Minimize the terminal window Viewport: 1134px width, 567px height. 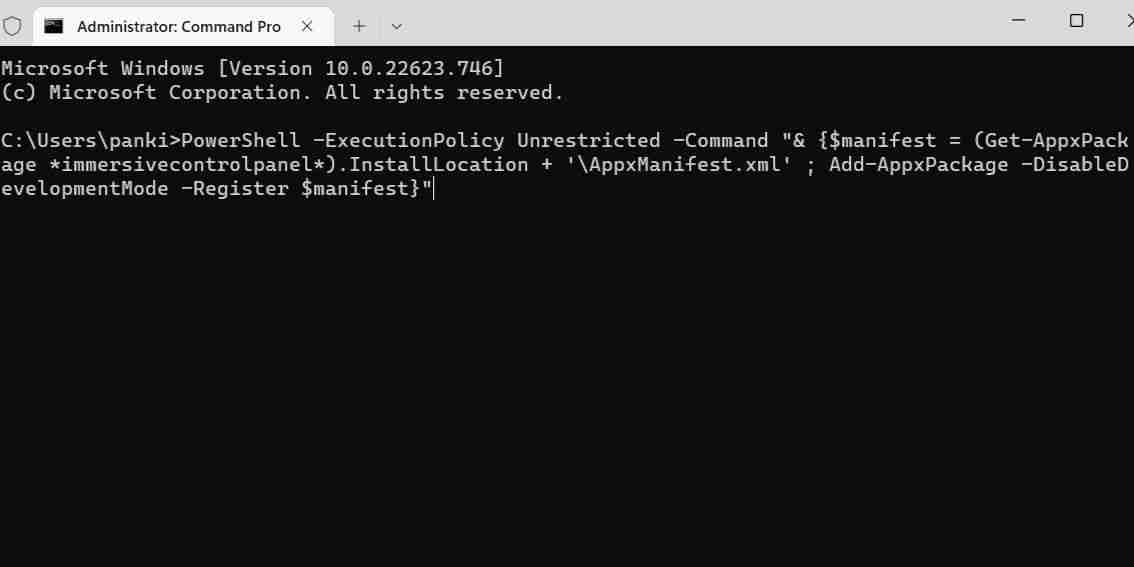pyautogui.click(x=1019, y=21)
